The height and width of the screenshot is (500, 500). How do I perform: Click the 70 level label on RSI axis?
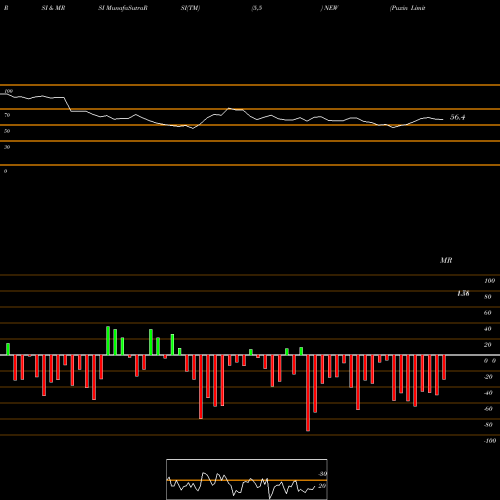coord(7,115)
